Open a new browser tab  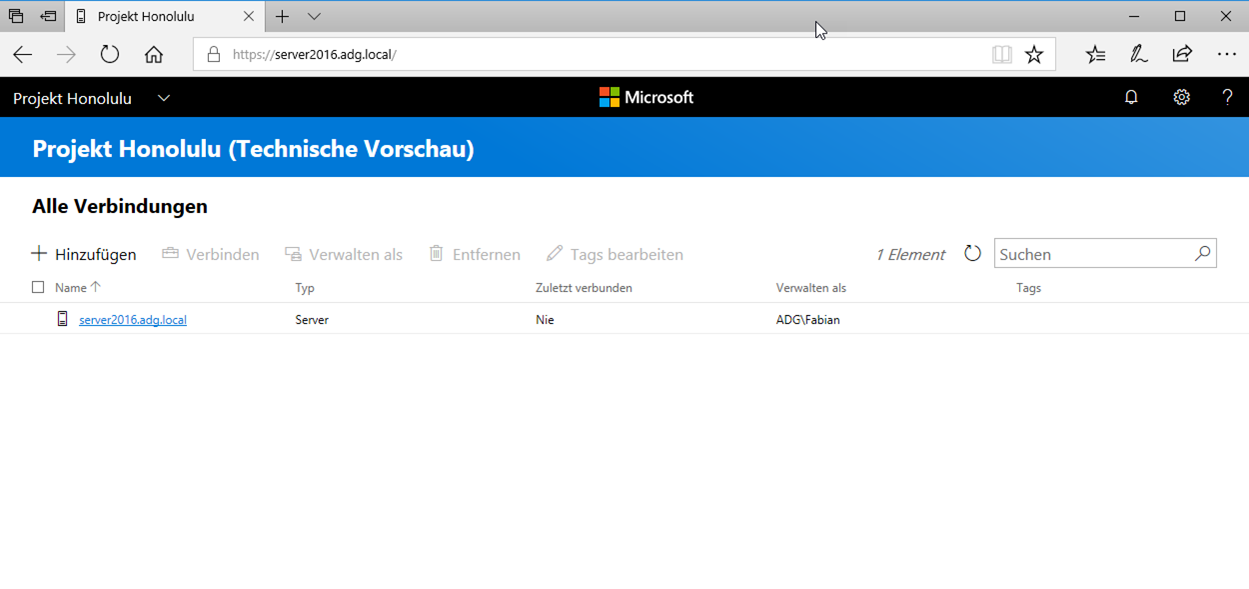[282, 16]
